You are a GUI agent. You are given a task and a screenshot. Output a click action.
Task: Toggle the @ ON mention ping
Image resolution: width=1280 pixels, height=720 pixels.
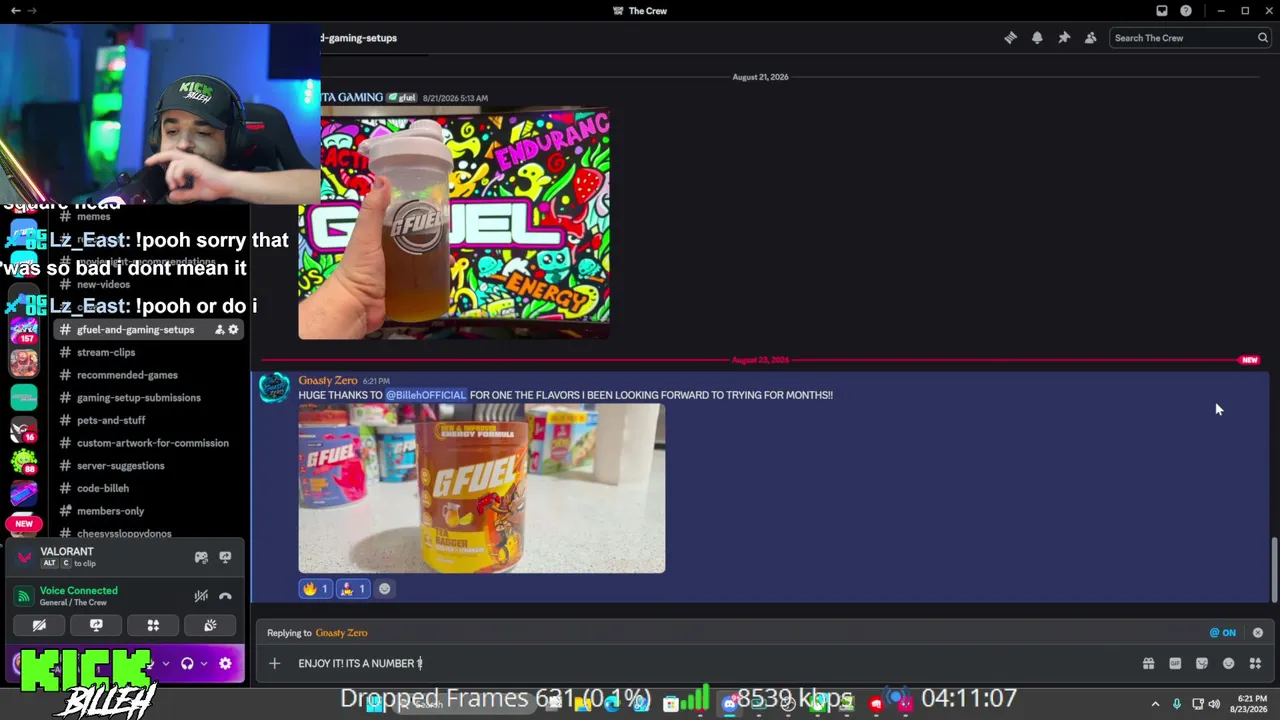[1222, 633]
